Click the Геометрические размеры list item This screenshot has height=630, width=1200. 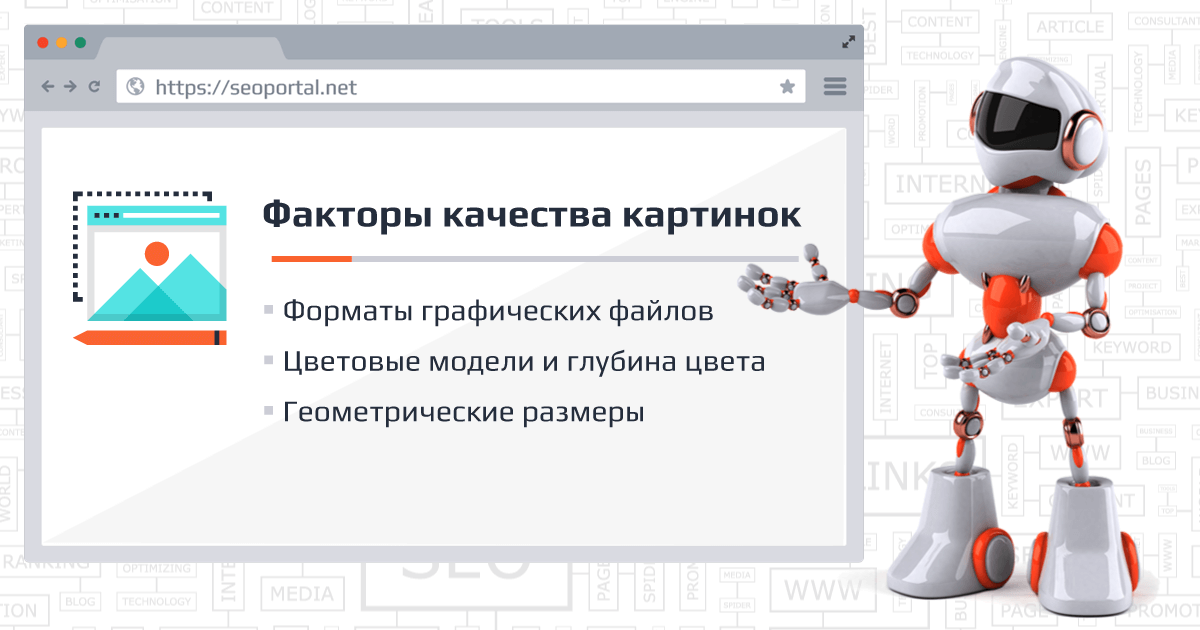[x=463, y=412]
